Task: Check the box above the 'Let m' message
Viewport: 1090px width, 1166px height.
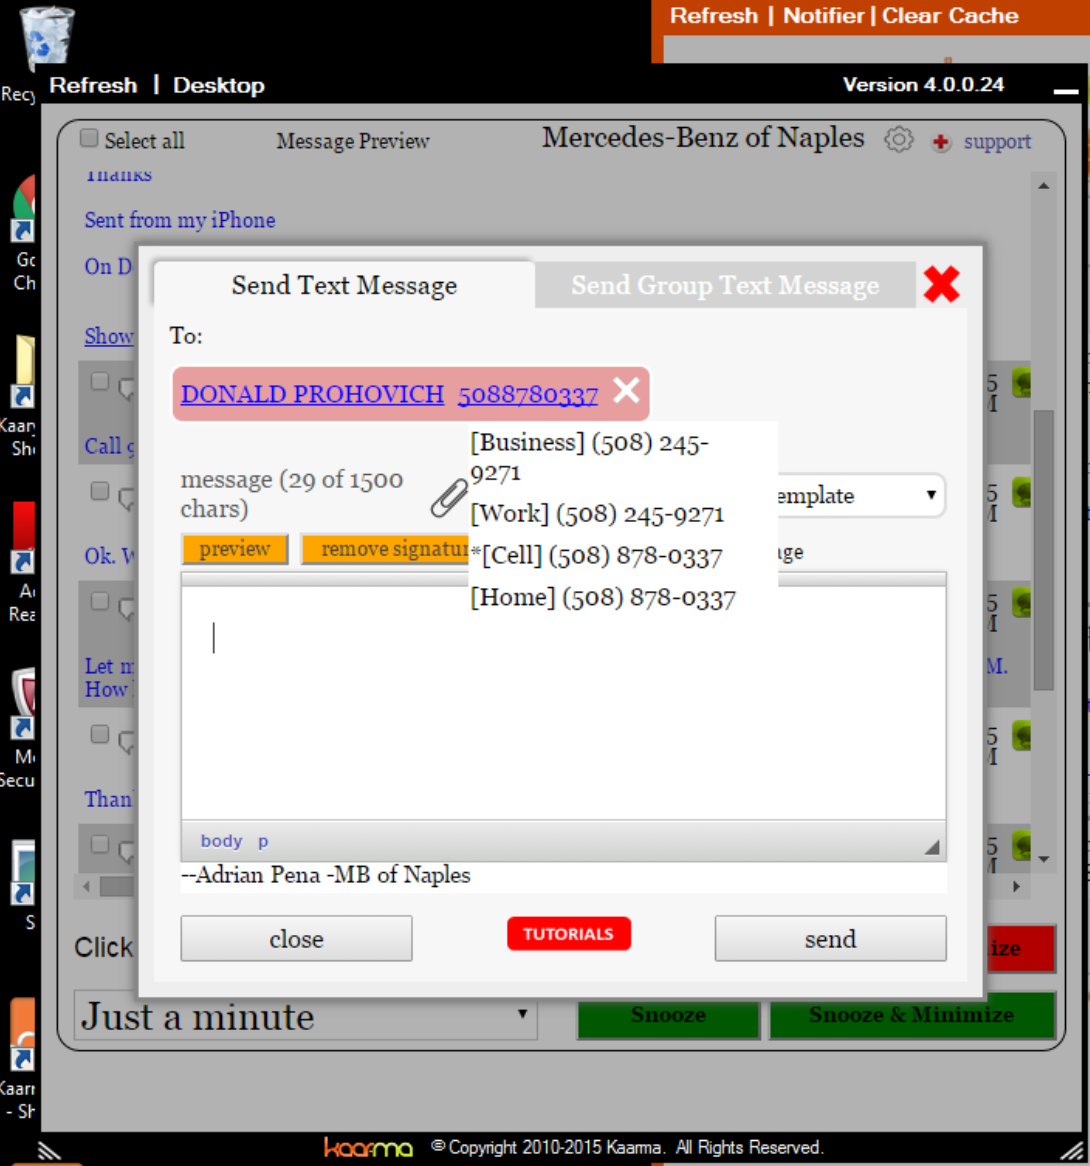Action: pos(100,601)
